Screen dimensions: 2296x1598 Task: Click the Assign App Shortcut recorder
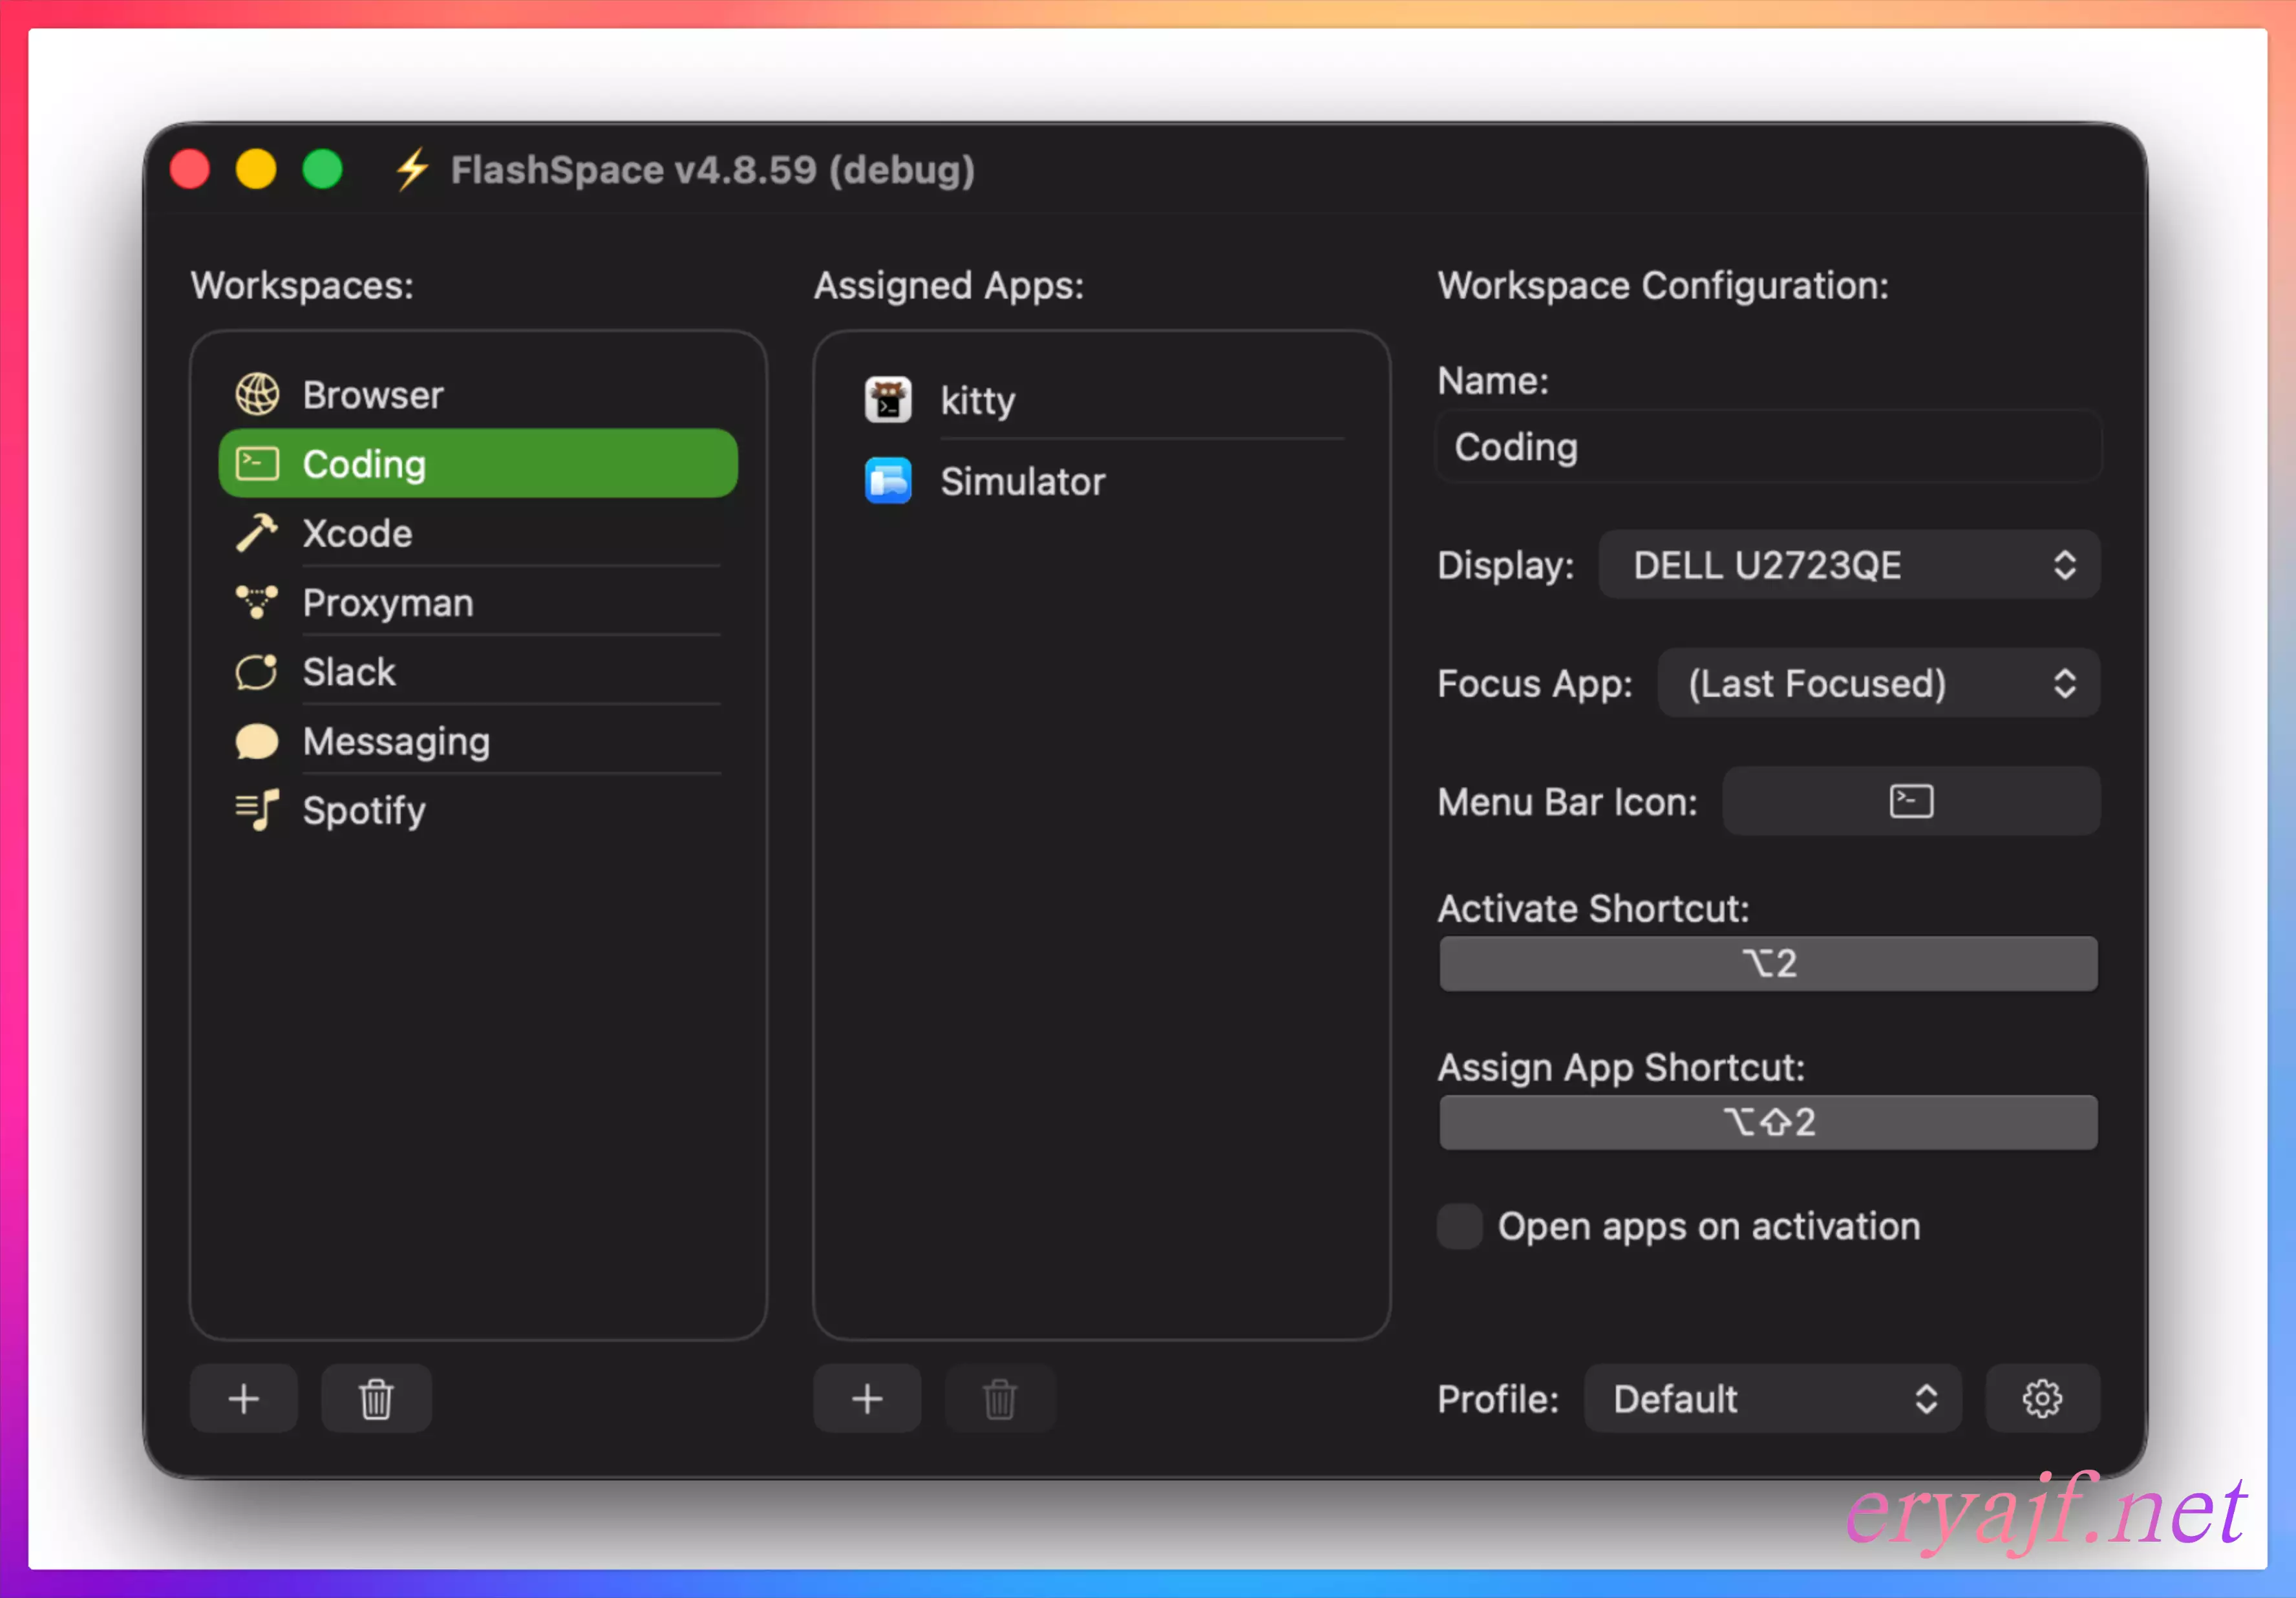[1767, 1122]
